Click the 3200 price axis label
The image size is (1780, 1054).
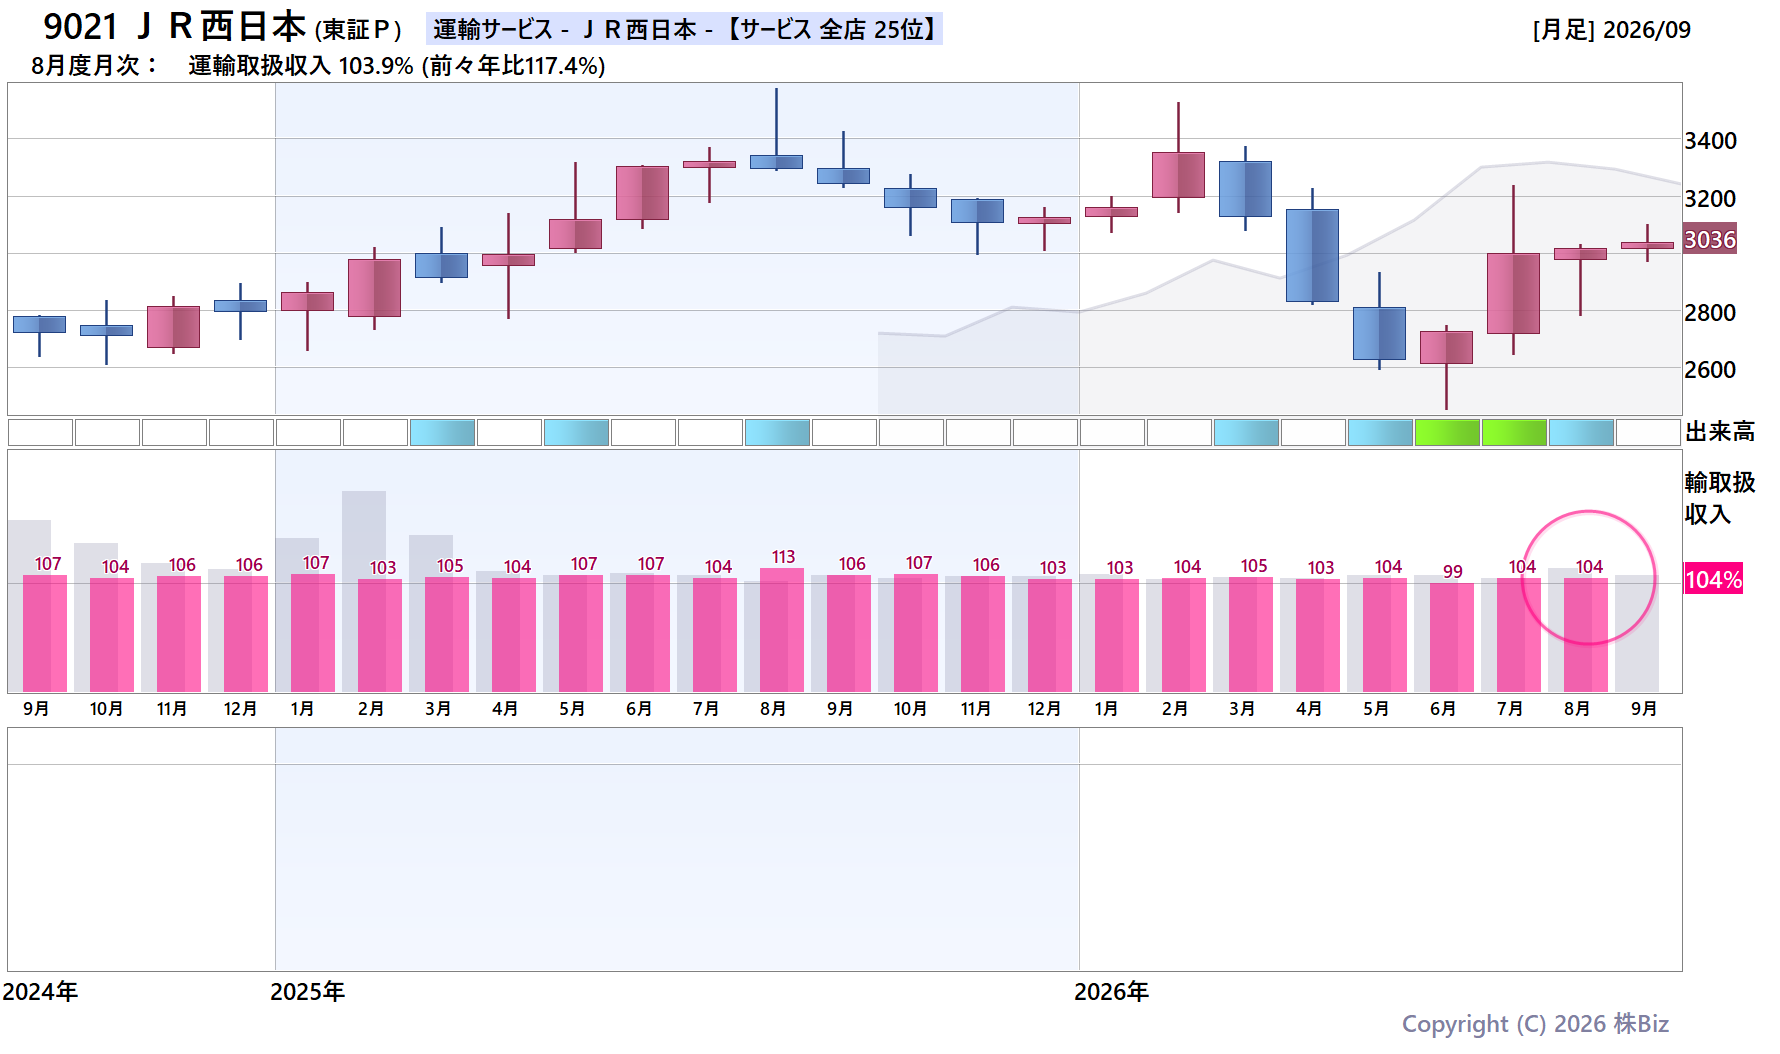point(1711,199)
